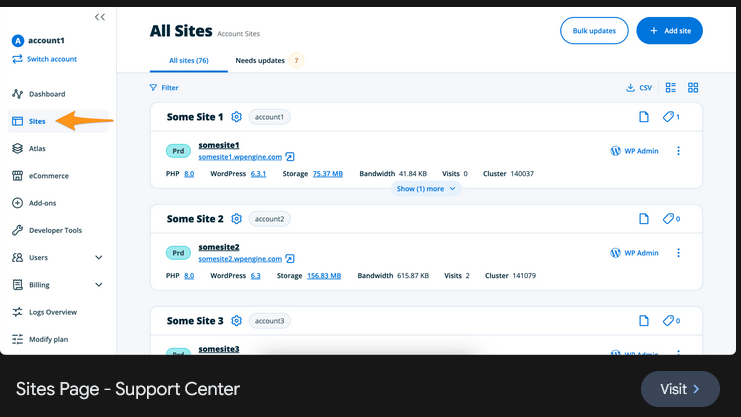Screen dimensions: 741x417
Task: Click the Prd badge for somesite2
Action: tap(178, 253)
